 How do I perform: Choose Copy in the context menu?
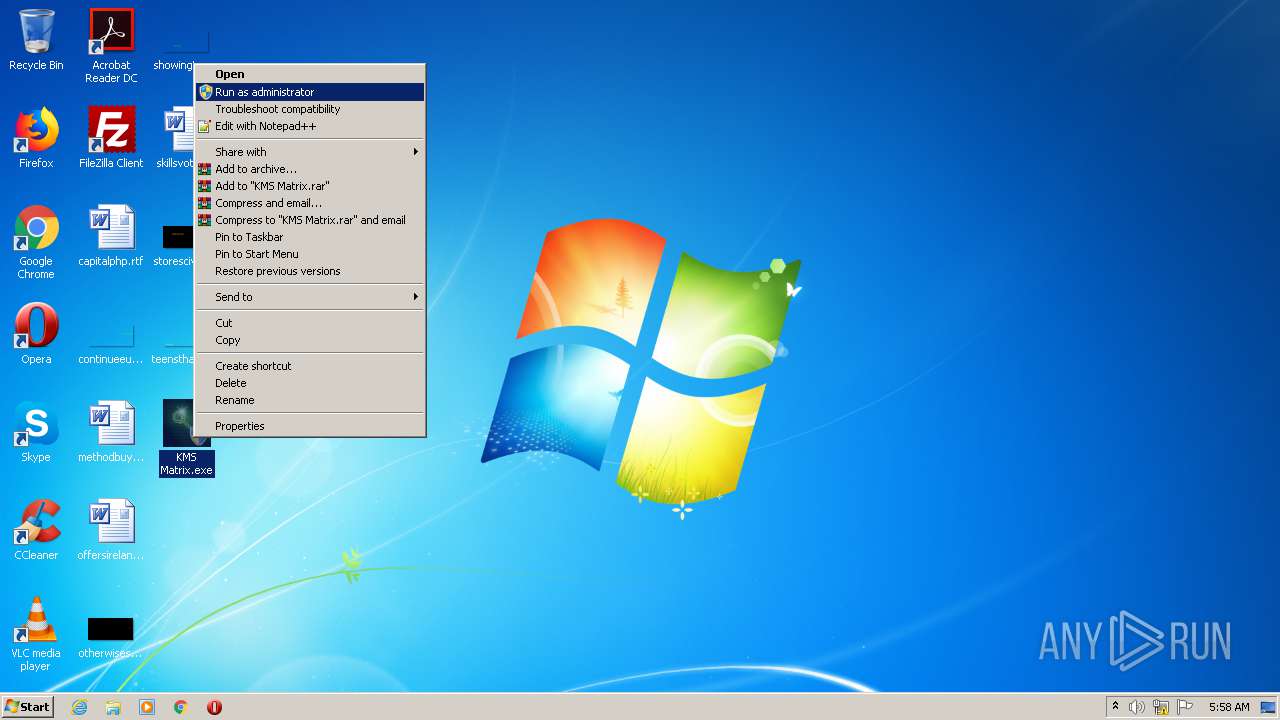pos(310,340)
